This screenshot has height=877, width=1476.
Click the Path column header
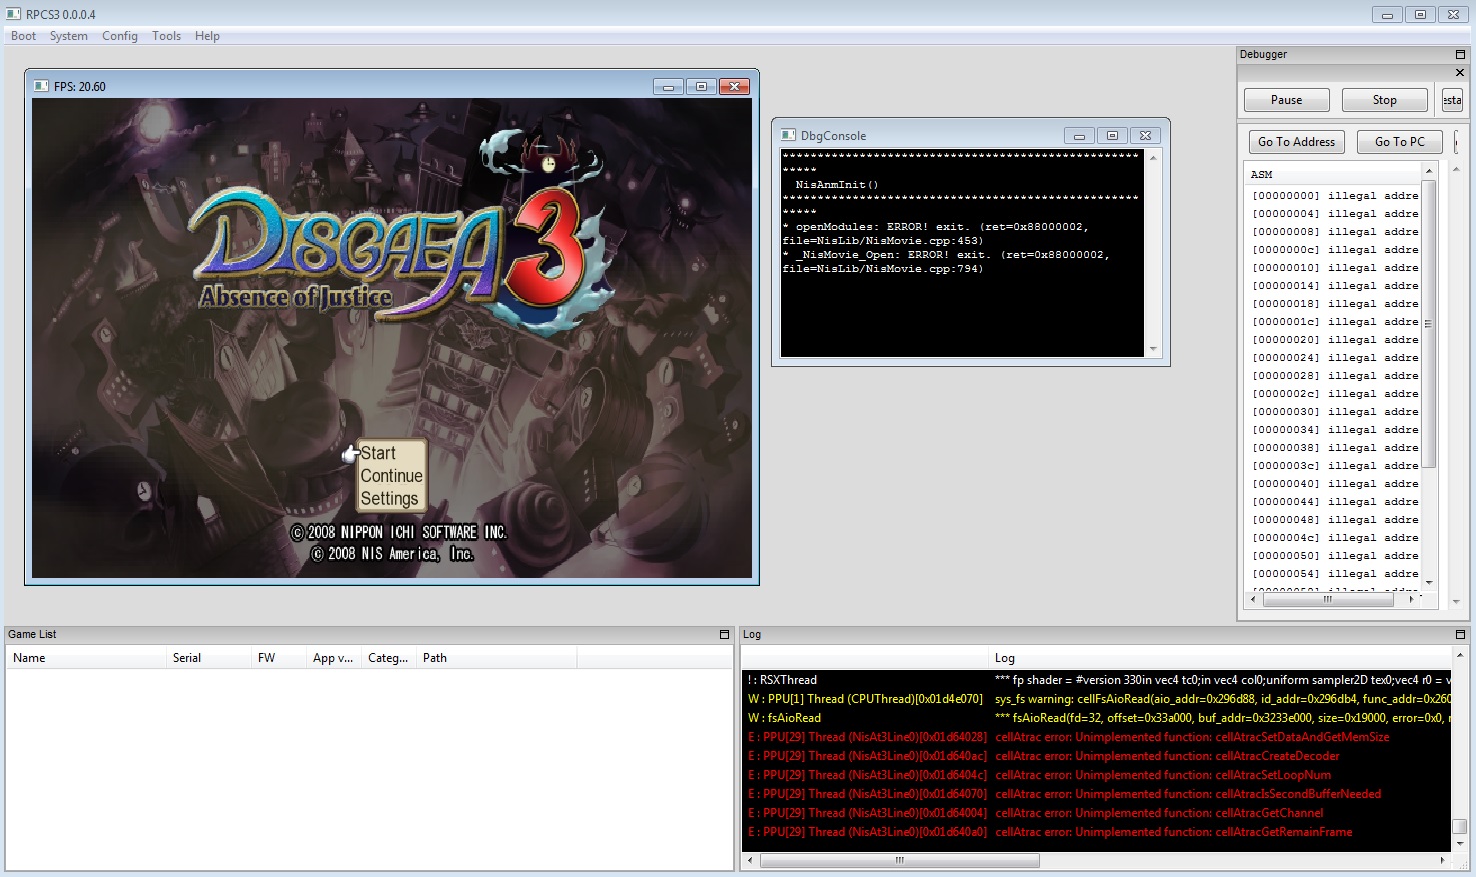click(x=435, y=658)
